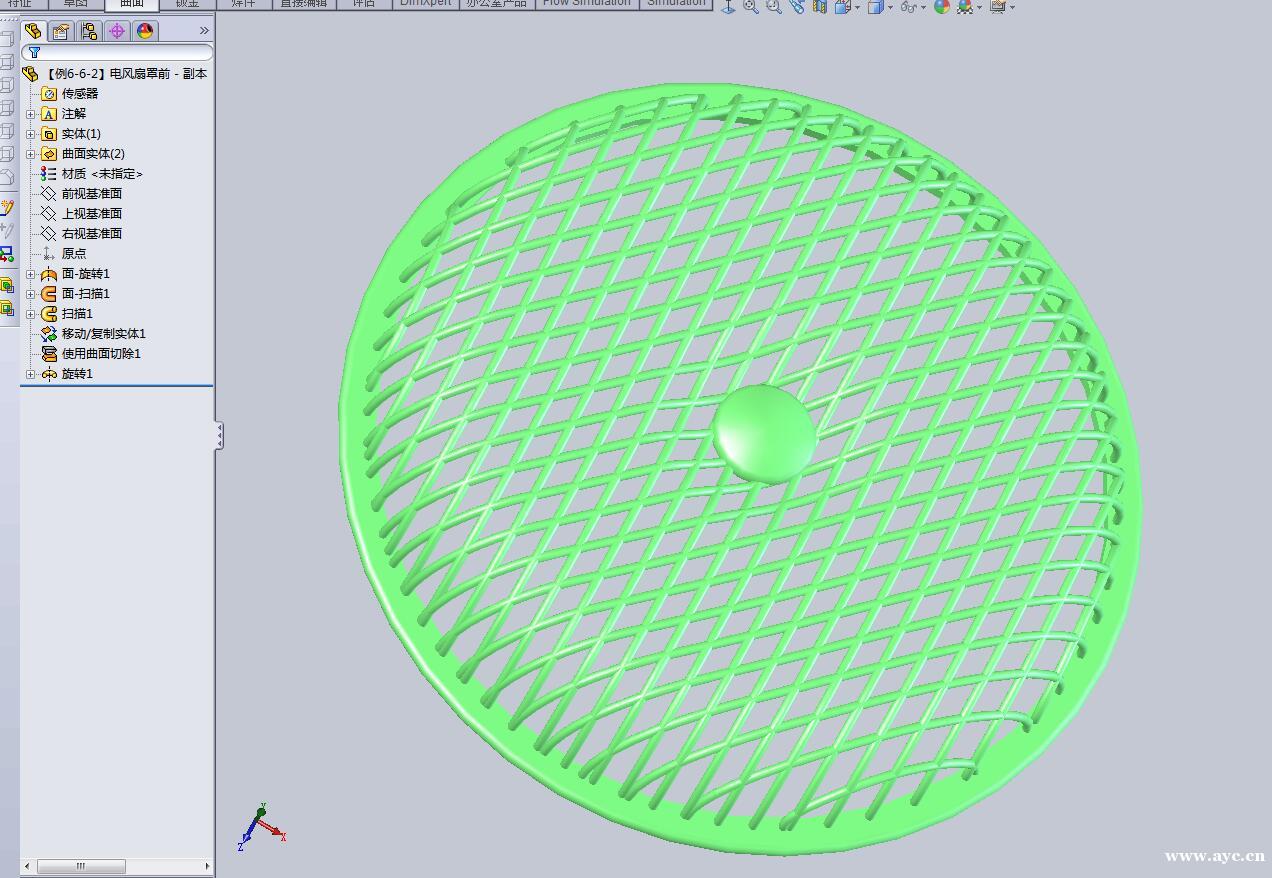Click the www.ayc.cn watermark link

(1212, 856)
